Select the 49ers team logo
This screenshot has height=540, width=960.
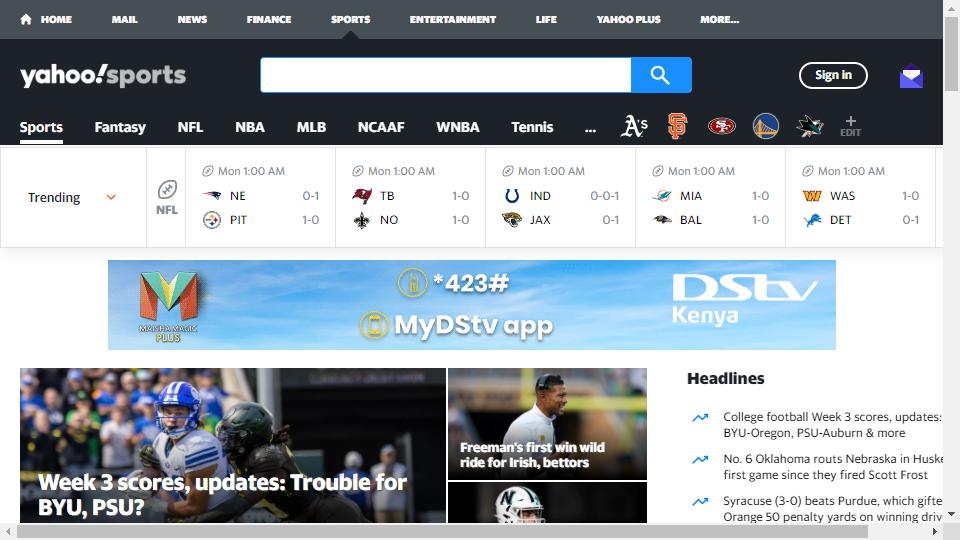coord(721,126)
